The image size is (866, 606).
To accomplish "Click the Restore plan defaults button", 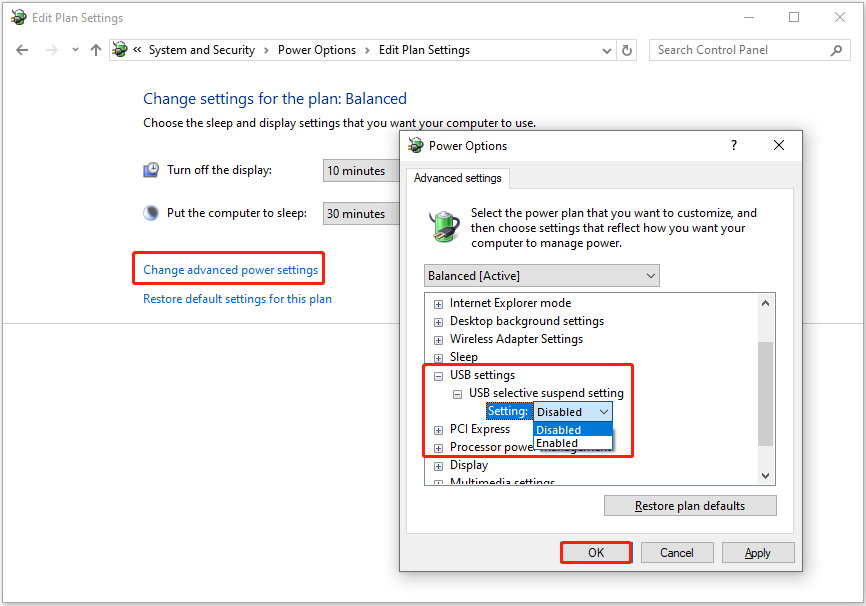I will 689,505.
